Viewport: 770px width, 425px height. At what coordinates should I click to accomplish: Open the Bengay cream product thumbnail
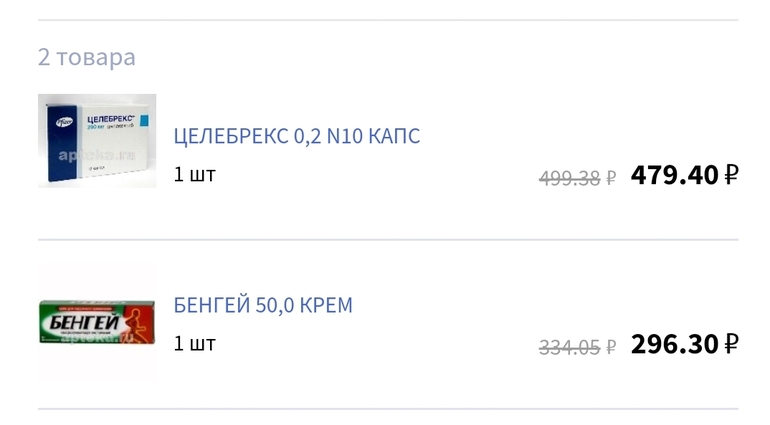tap(97, 324)
